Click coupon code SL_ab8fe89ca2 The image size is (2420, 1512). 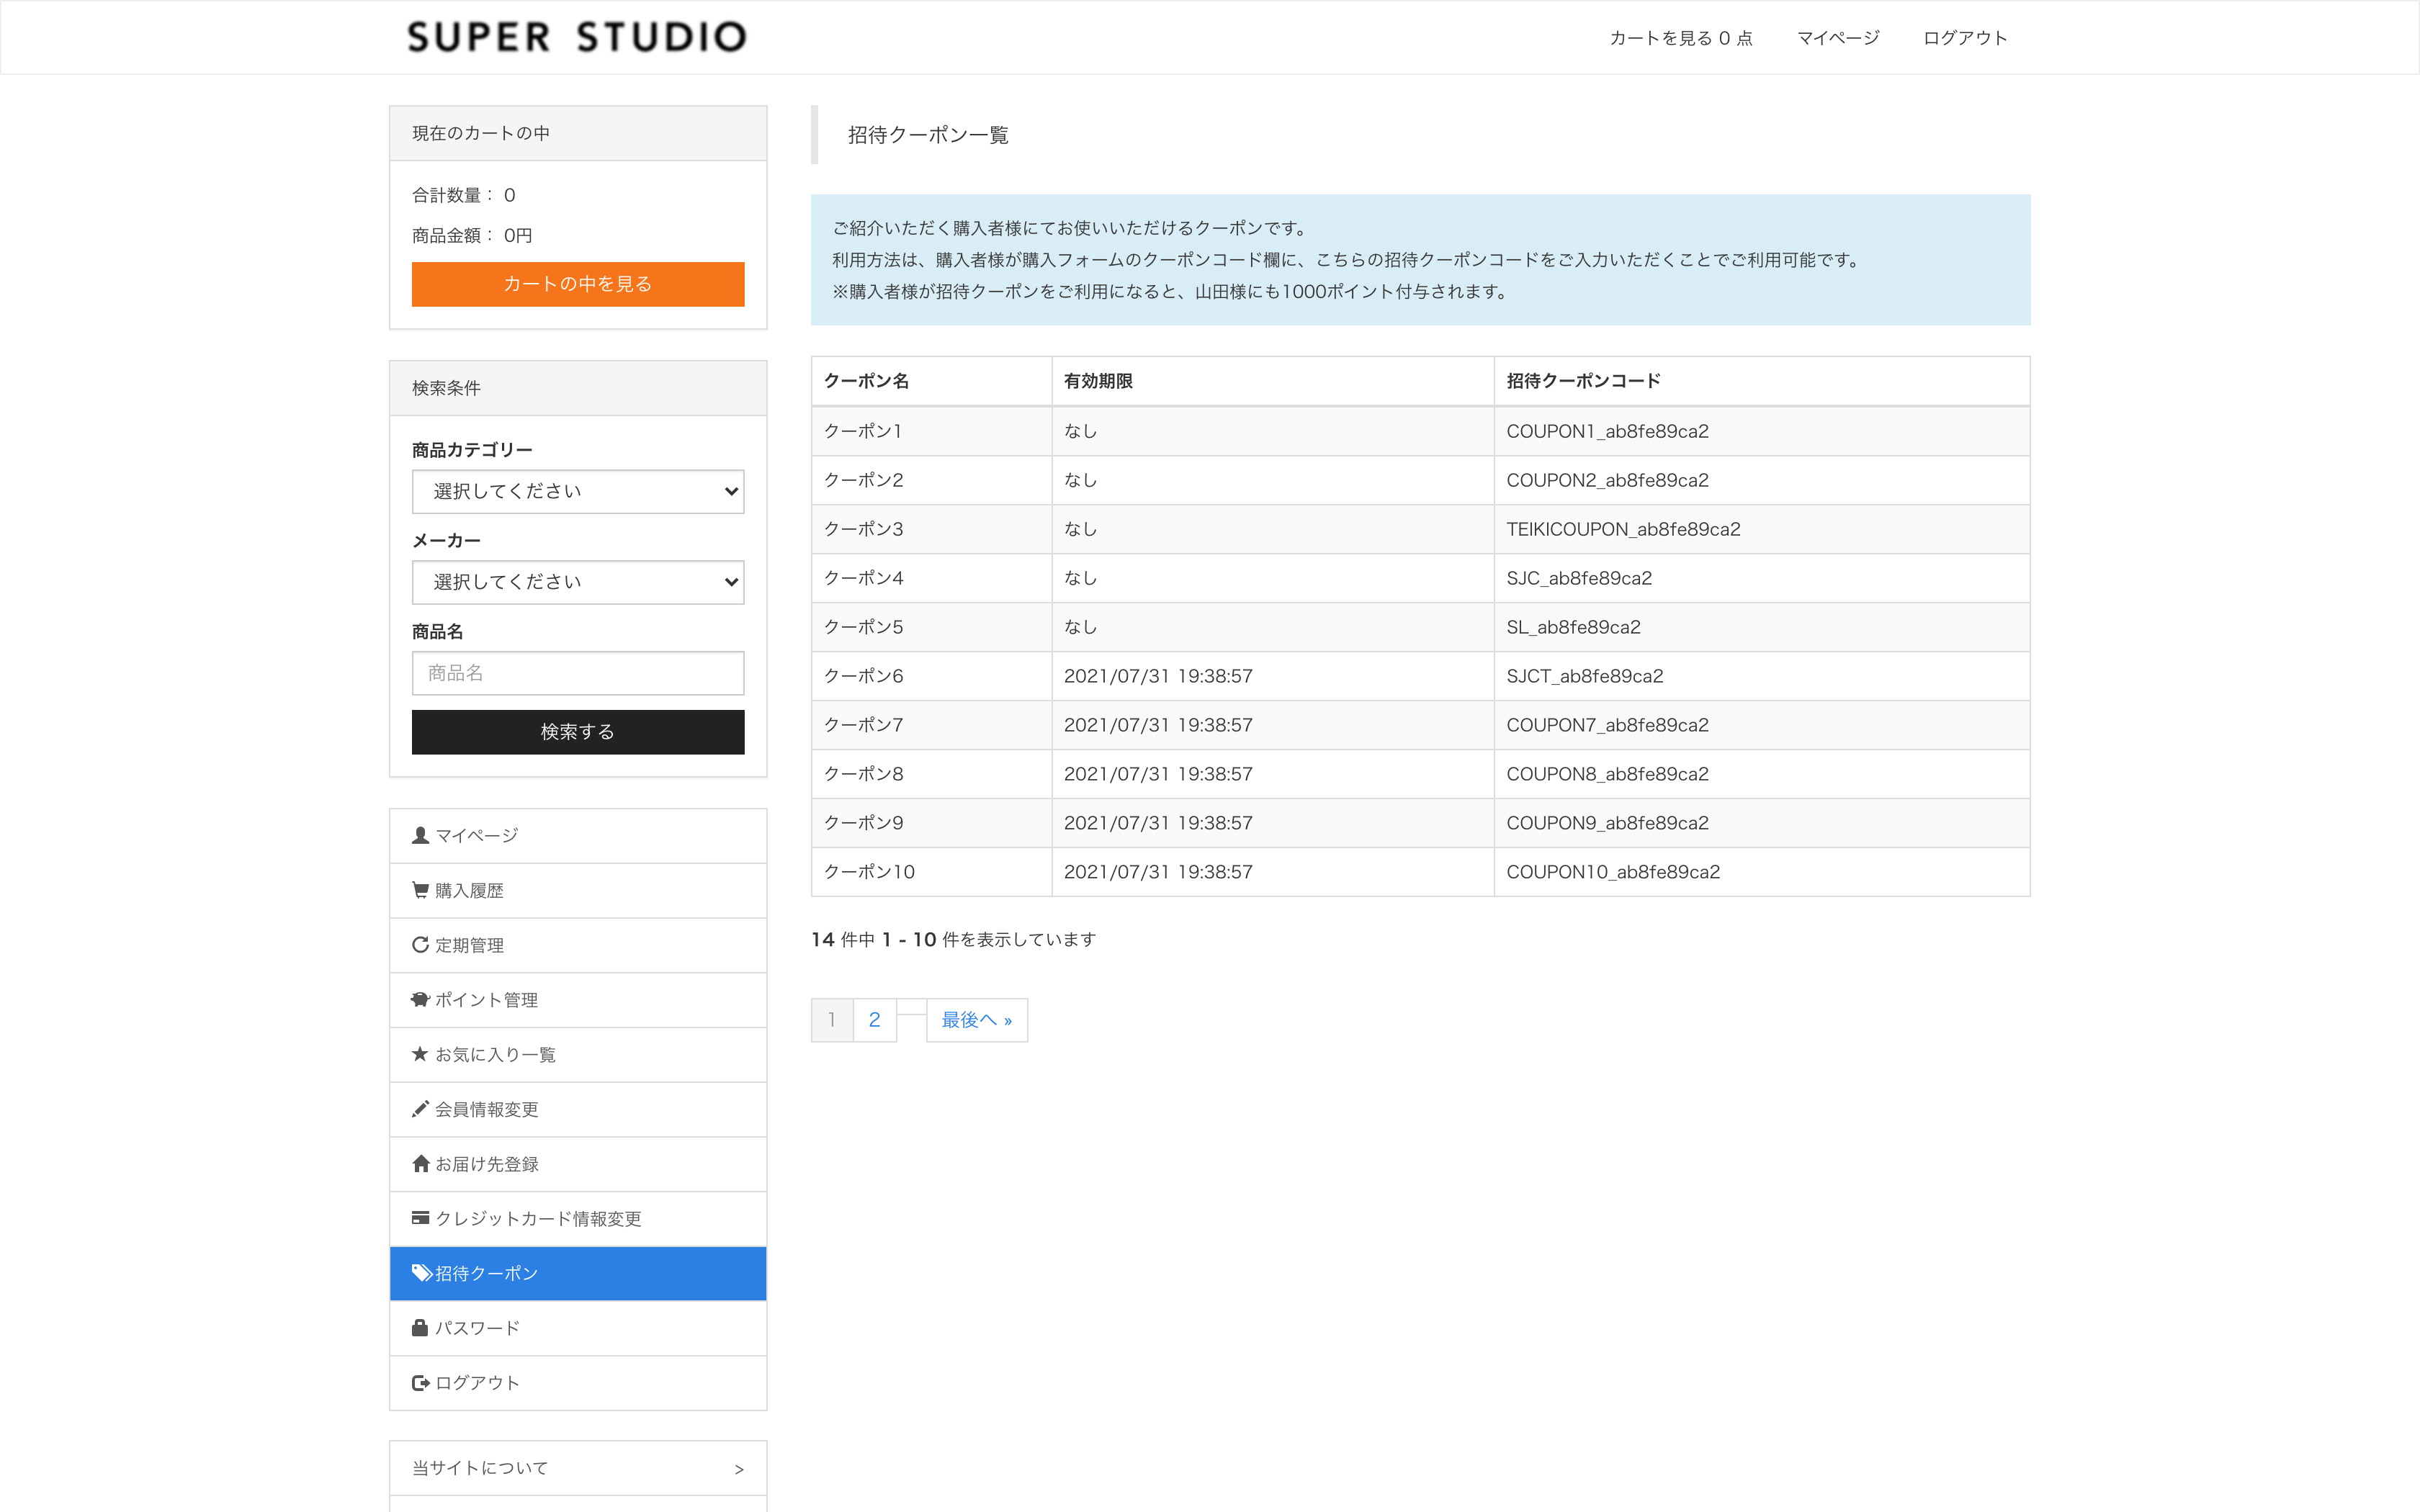click(1573, 627)
